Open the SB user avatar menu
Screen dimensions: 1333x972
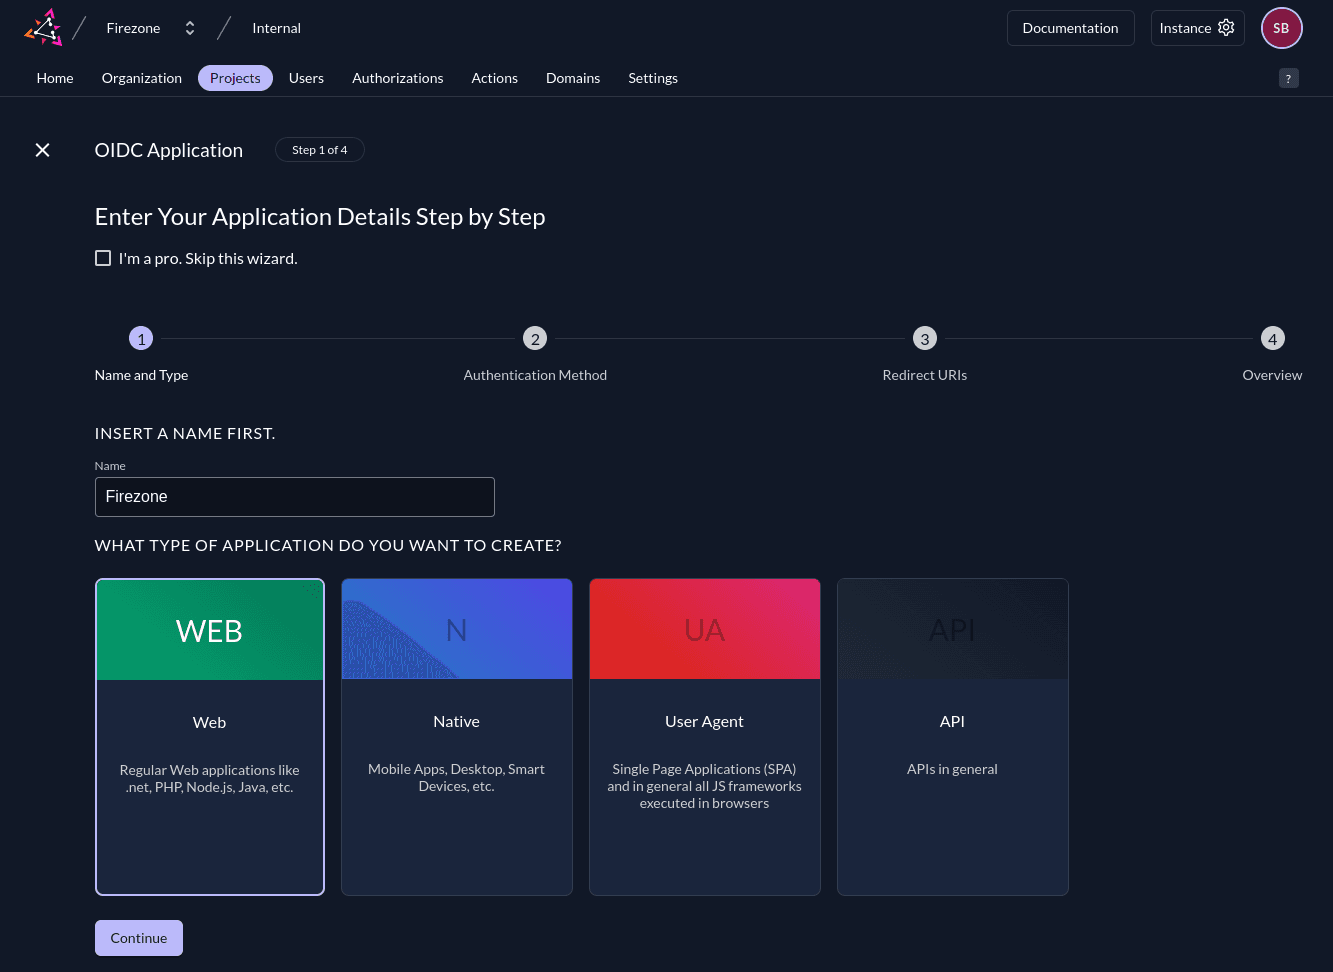point(1281,28)
